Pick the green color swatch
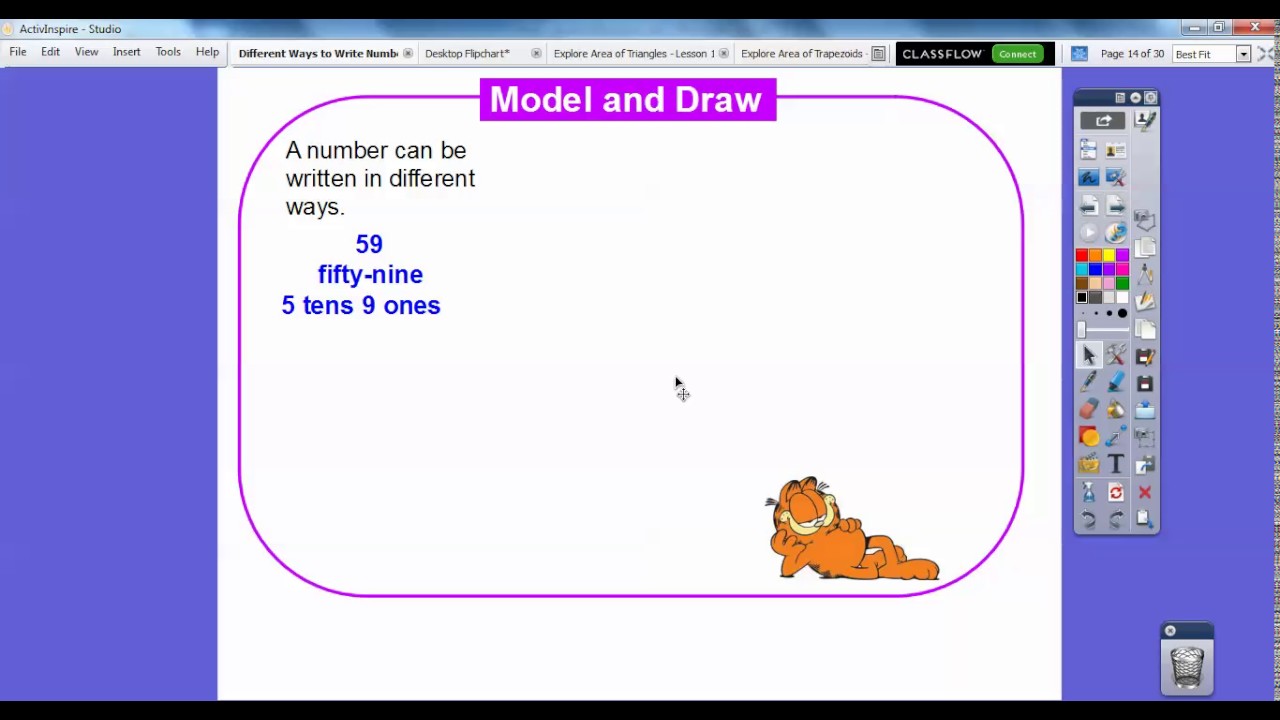This screenshot has width=1280, height=720. (x=1122, y=283)
